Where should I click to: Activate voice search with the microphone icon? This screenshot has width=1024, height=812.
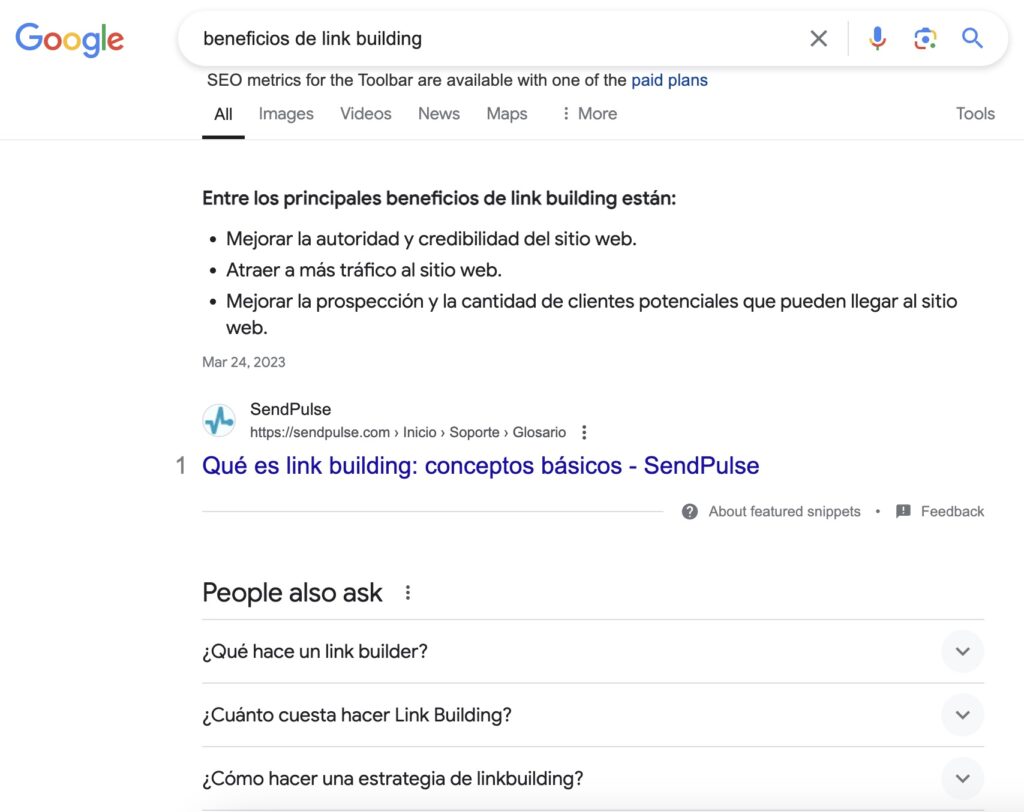877,38
